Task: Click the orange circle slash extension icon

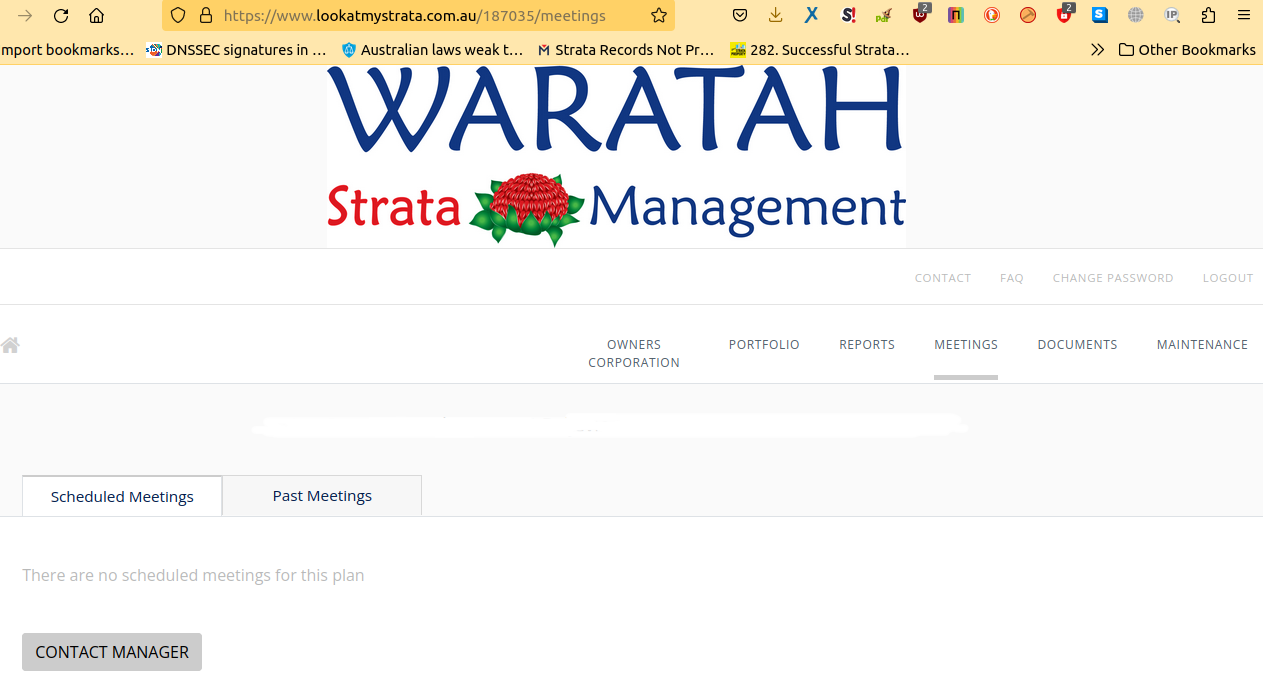Action: click(1028, 16)
